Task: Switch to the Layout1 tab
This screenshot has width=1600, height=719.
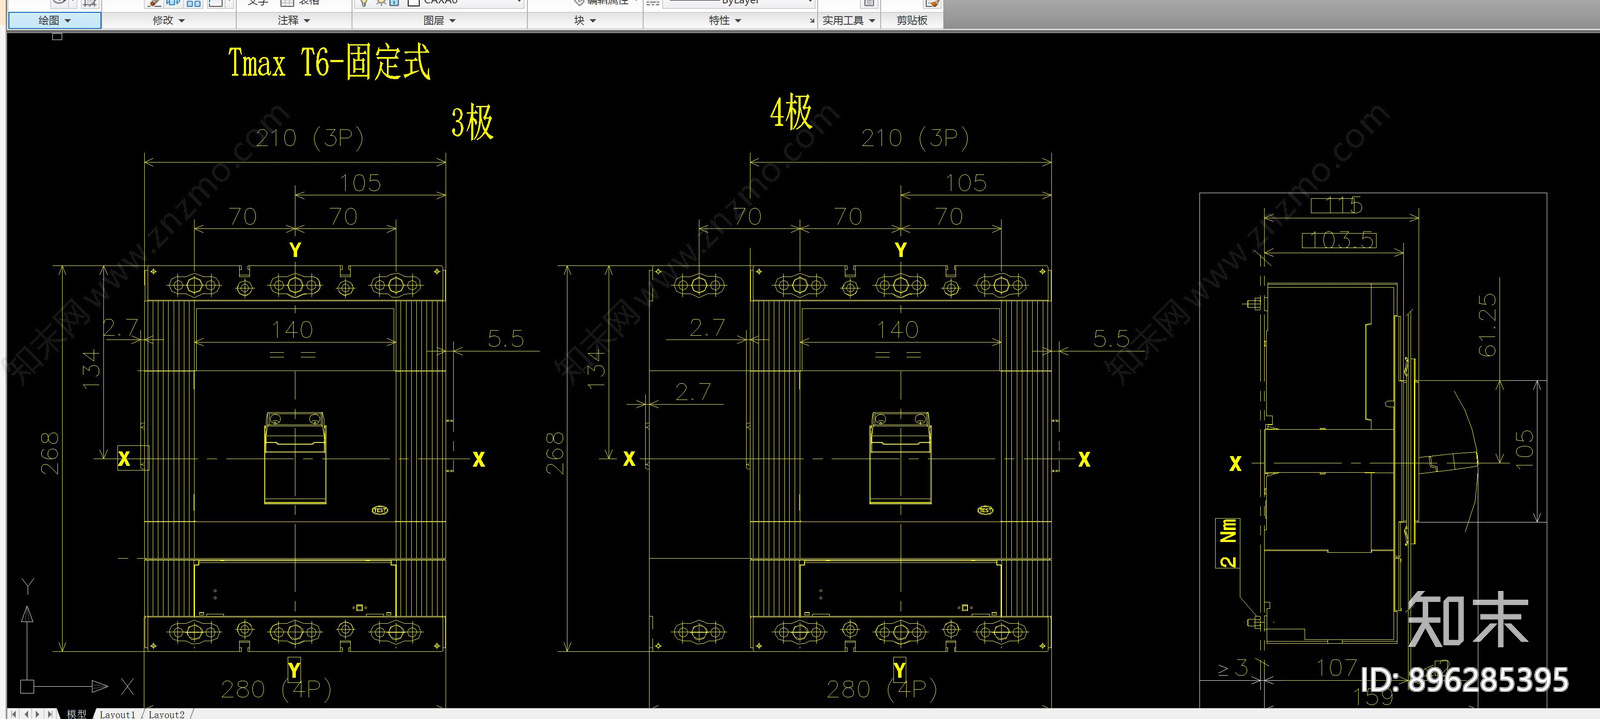Action: click(x=117, y=714)
